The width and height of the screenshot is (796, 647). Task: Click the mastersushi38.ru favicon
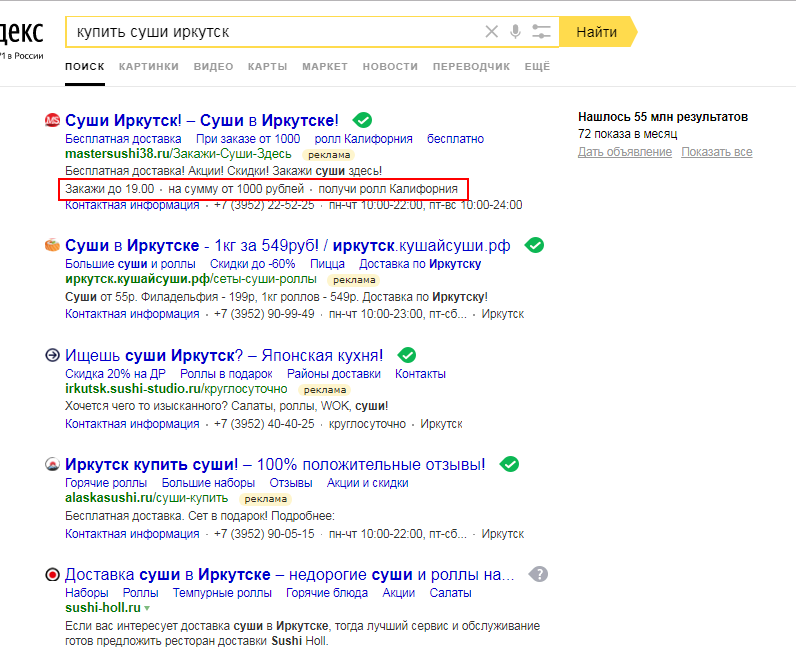point(52,120)
